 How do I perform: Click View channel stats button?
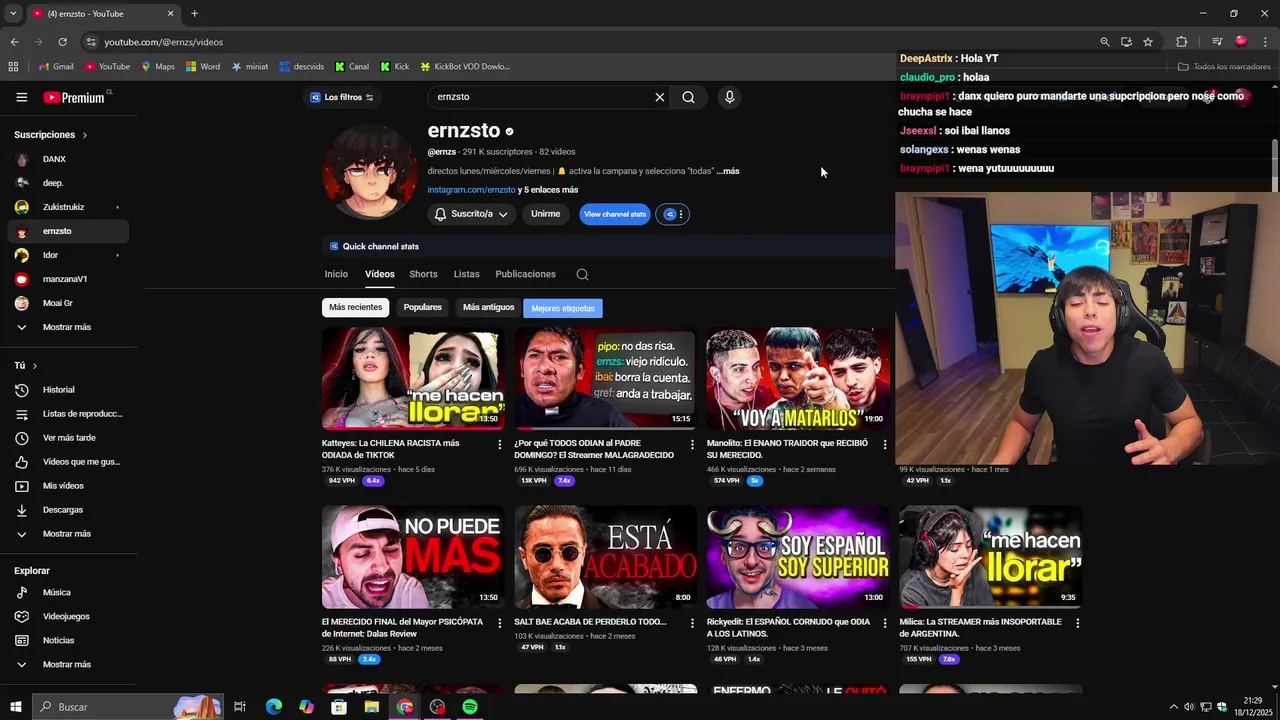click(x=615, y=214)
